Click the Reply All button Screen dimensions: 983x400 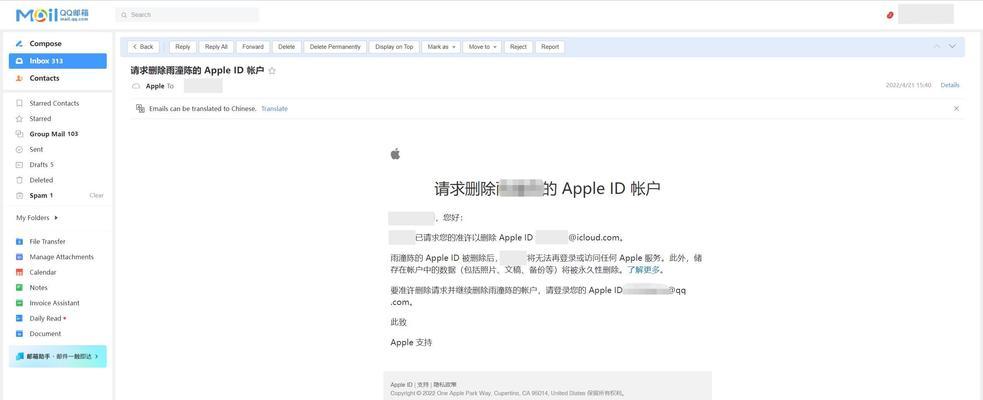click(216, 47)
